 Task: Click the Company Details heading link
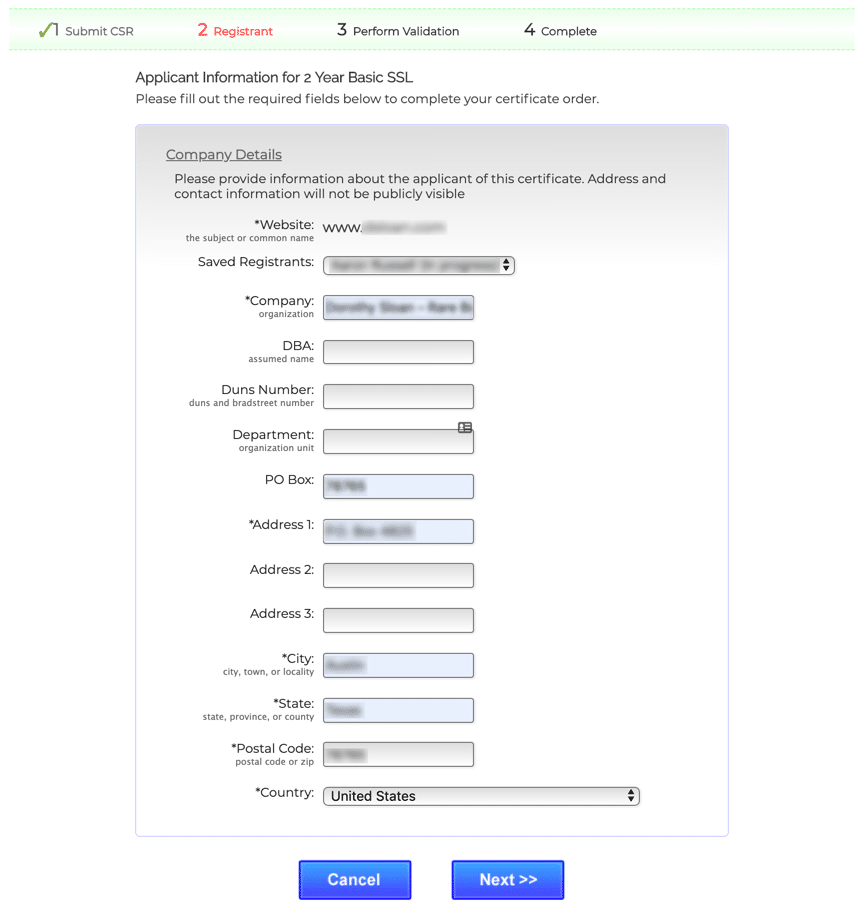point(224,155)
